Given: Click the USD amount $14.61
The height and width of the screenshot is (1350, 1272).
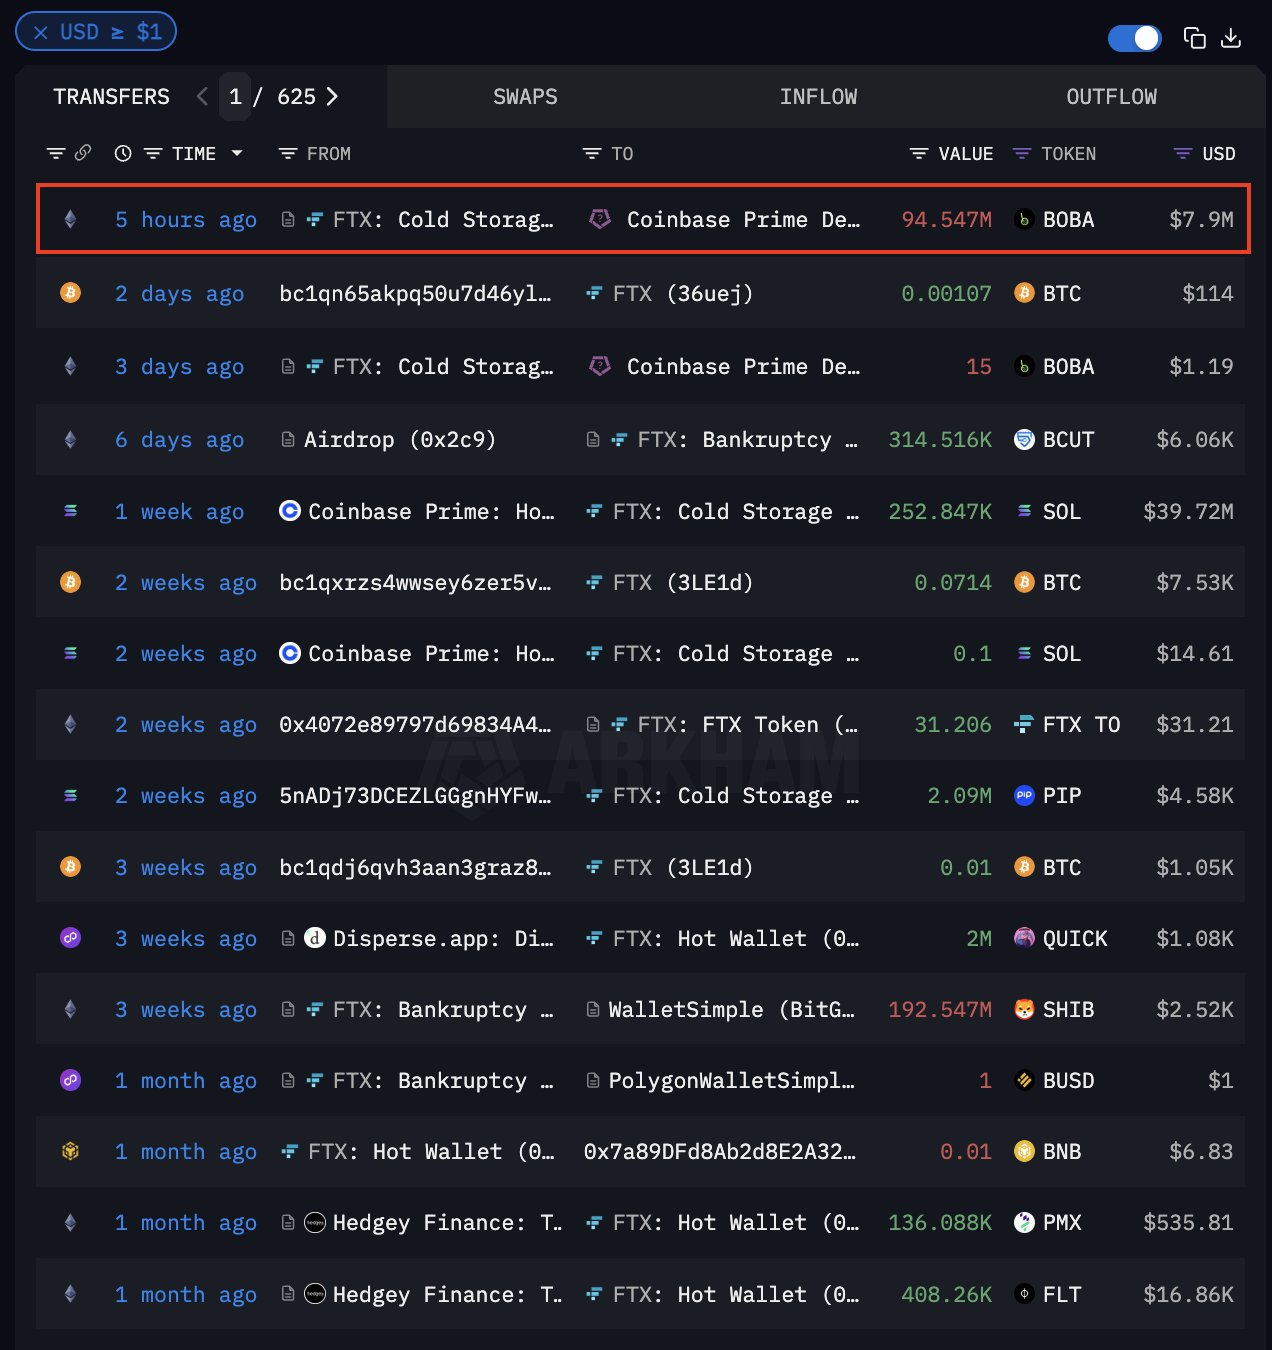Looking at the screenshot, I should point(1194,653).
